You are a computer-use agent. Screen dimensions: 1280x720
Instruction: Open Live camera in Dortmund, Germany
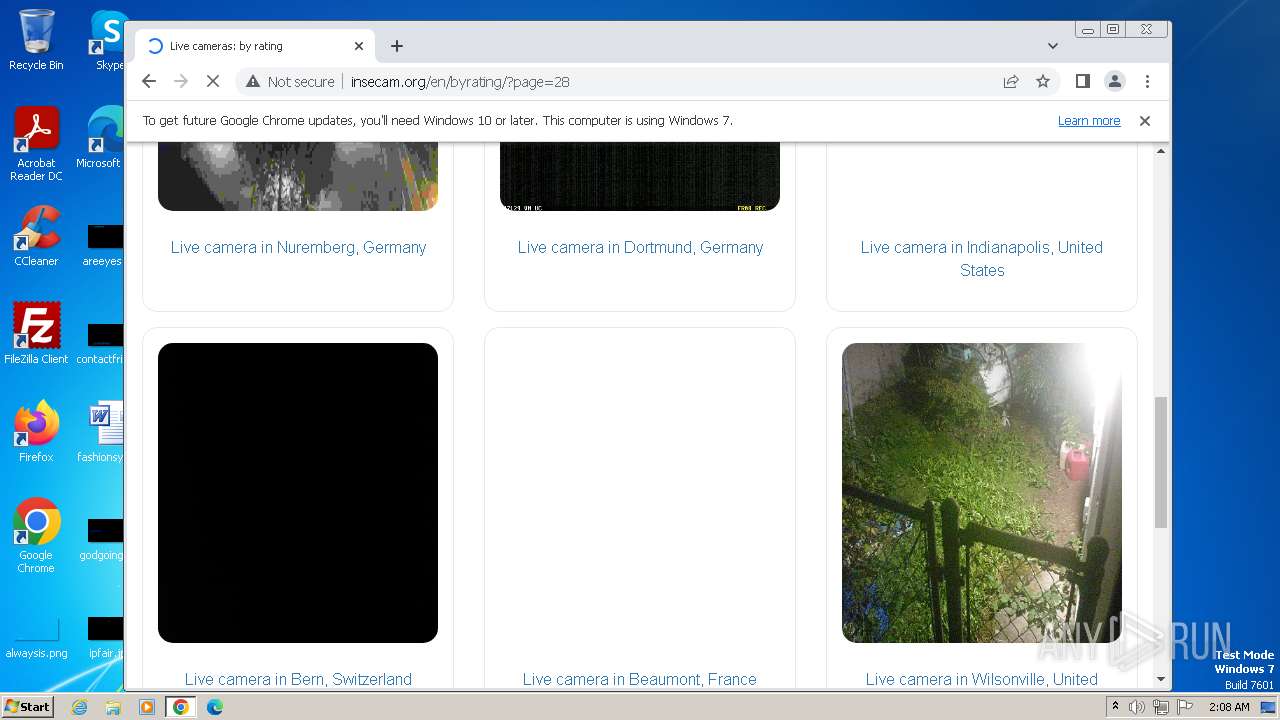tap(640, 247)
